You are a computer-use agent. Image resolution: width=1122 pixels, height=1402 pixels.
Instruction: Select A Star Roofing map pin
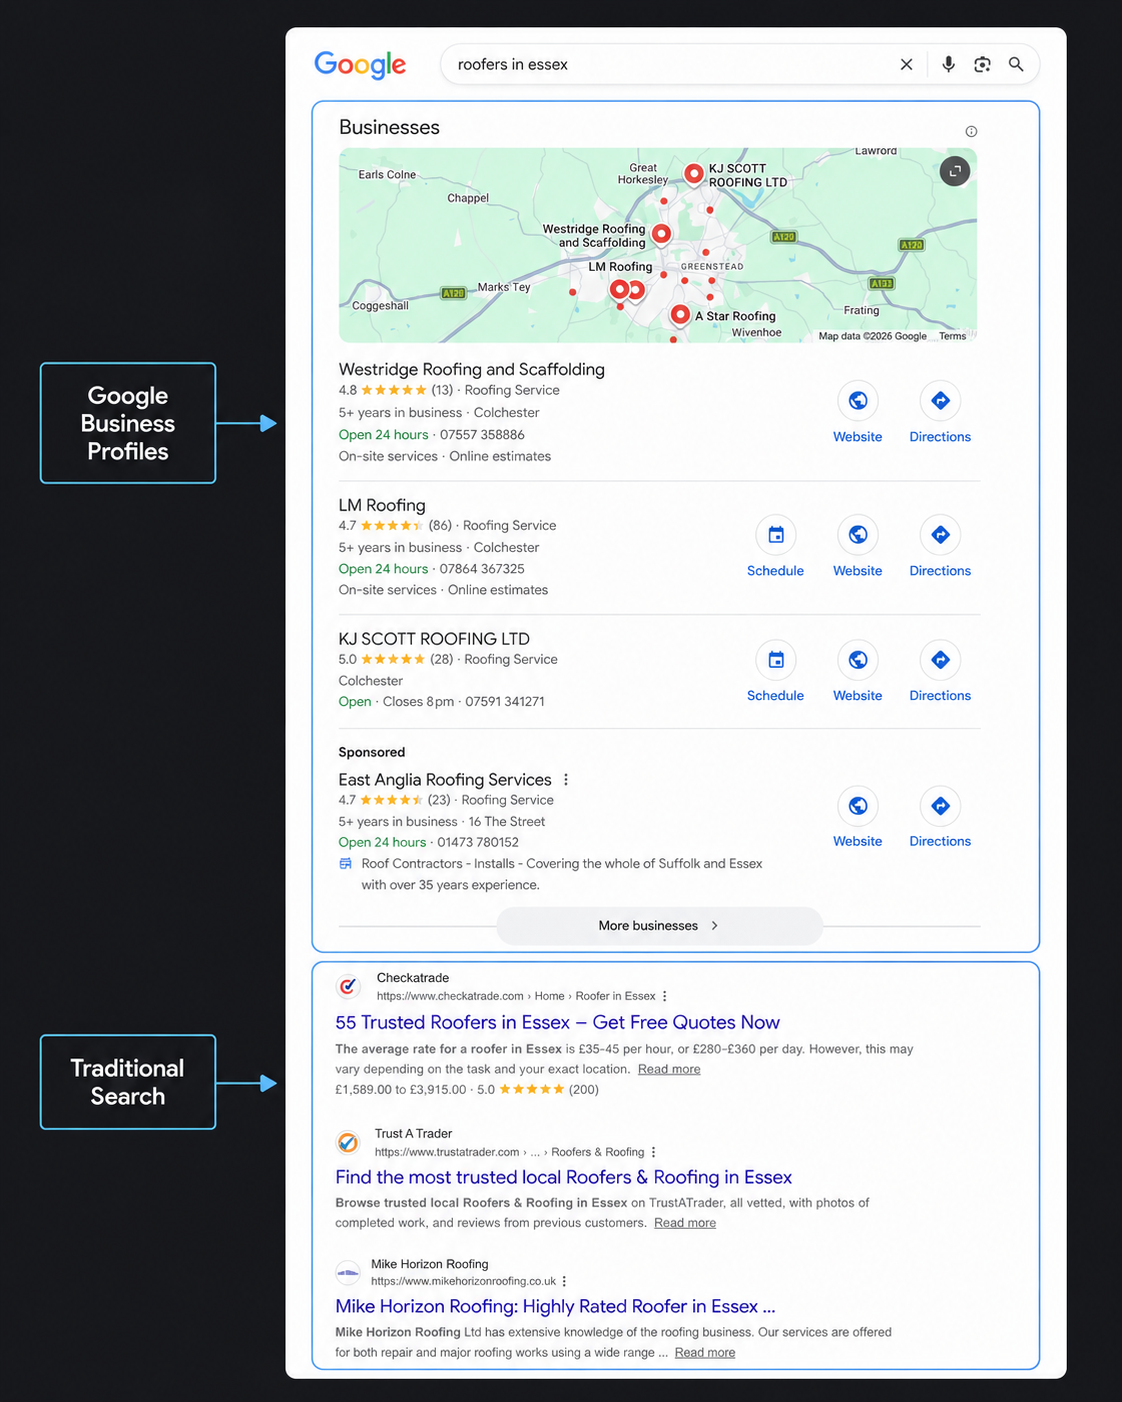point(680,315)
